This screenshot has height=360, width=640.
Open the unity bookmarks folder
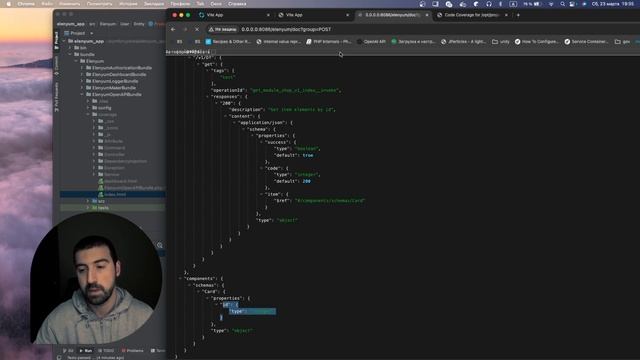501,42
